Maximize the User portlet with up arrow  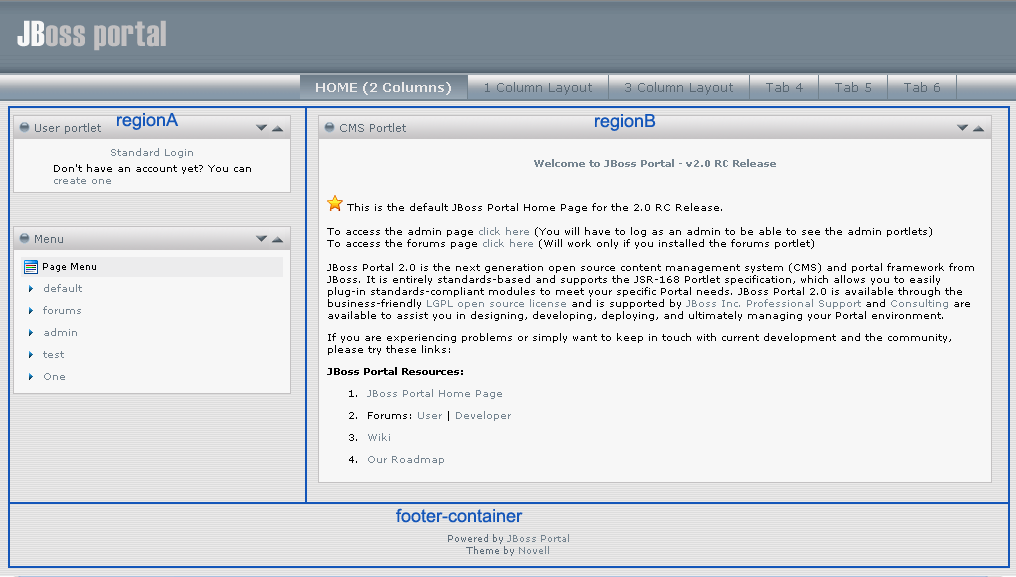pyautogui.click(x=277, y=128)
